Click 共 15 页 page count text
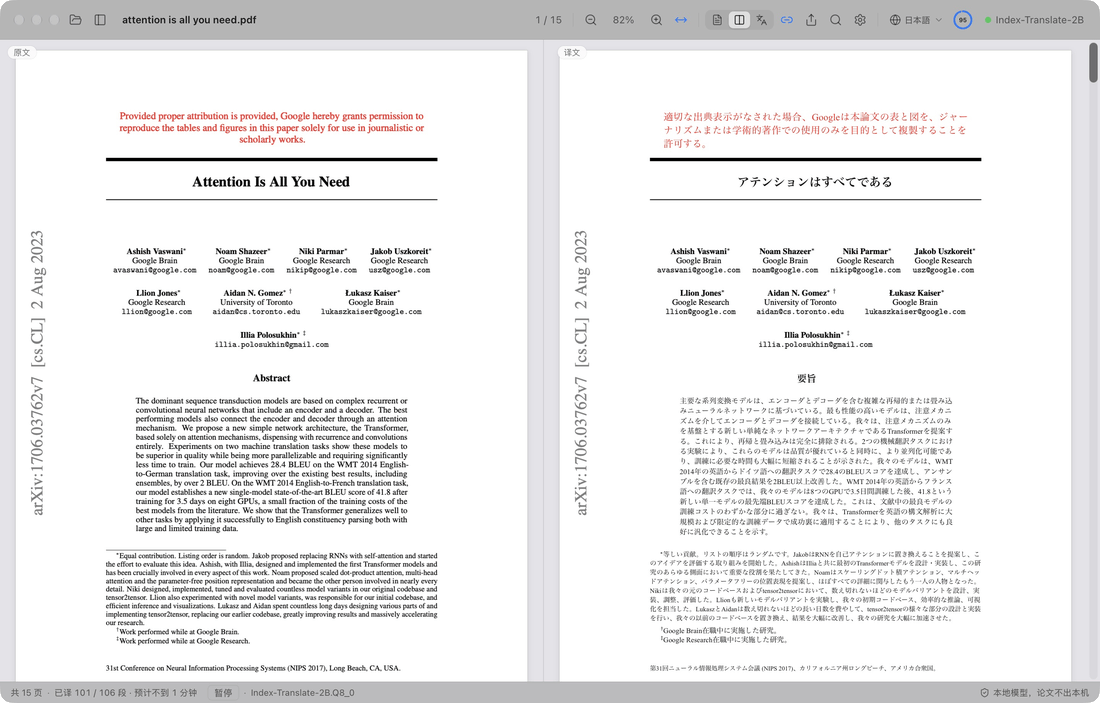Screen dimensions: 1100x703 [x=27, y=692]
